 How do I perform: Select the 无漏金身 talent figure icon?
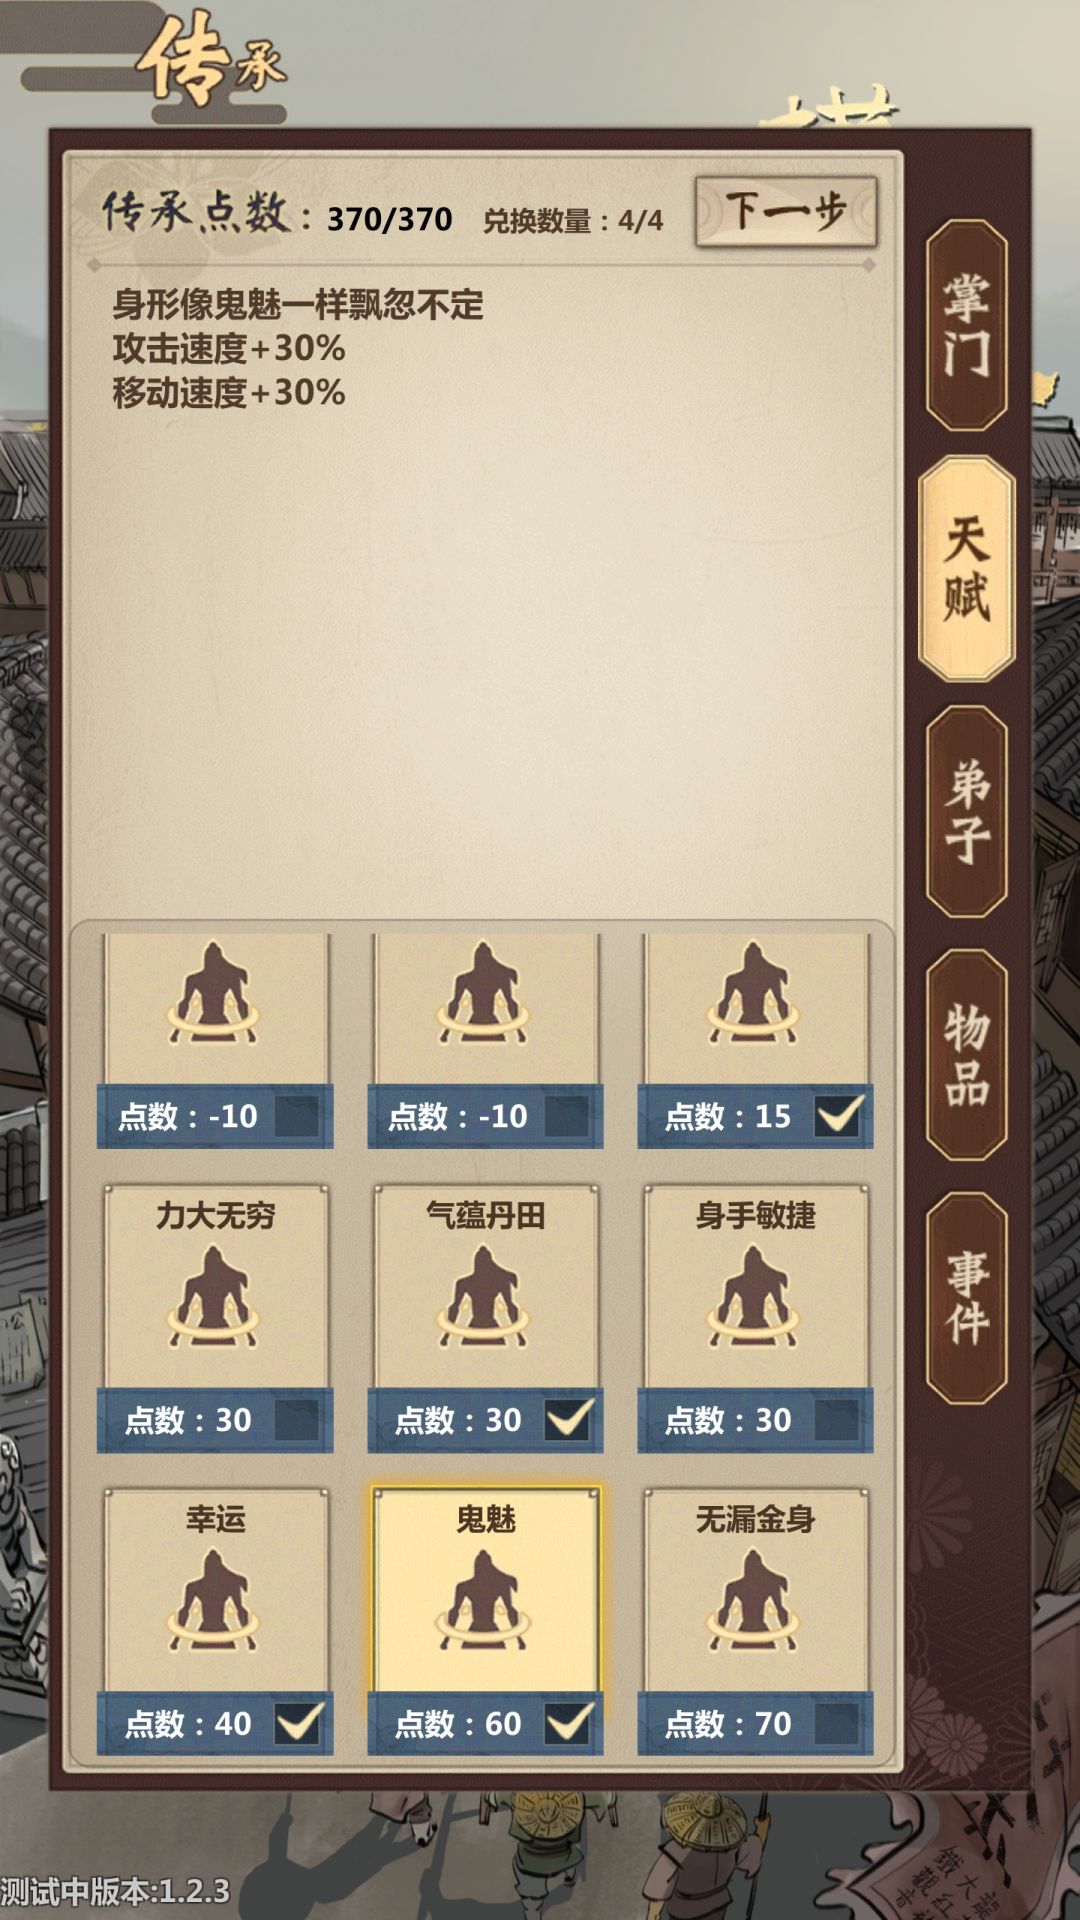754,1600
